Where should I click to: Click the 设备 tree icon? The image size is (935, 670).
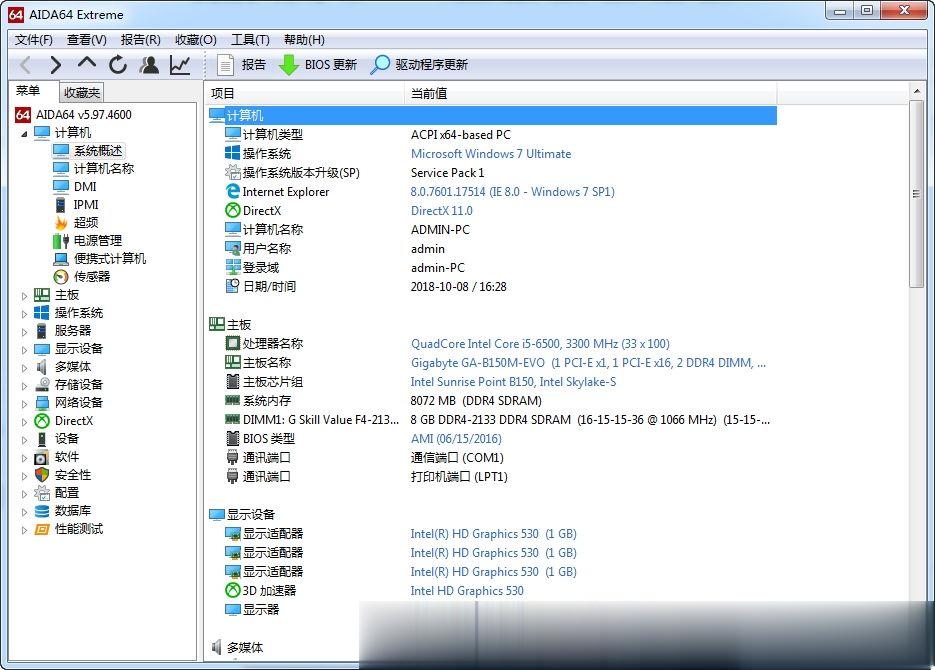coord(42,439)
